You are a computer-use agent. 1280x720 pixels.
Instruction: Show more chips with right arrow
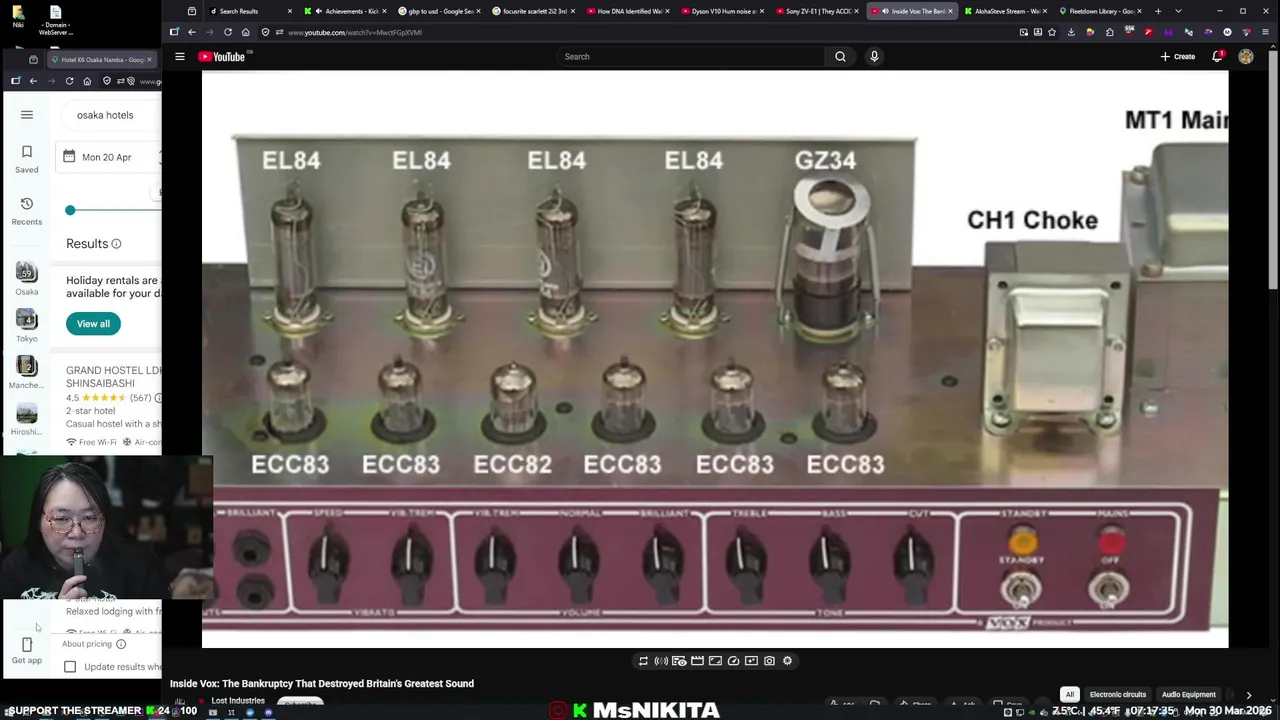[1248, 694]
